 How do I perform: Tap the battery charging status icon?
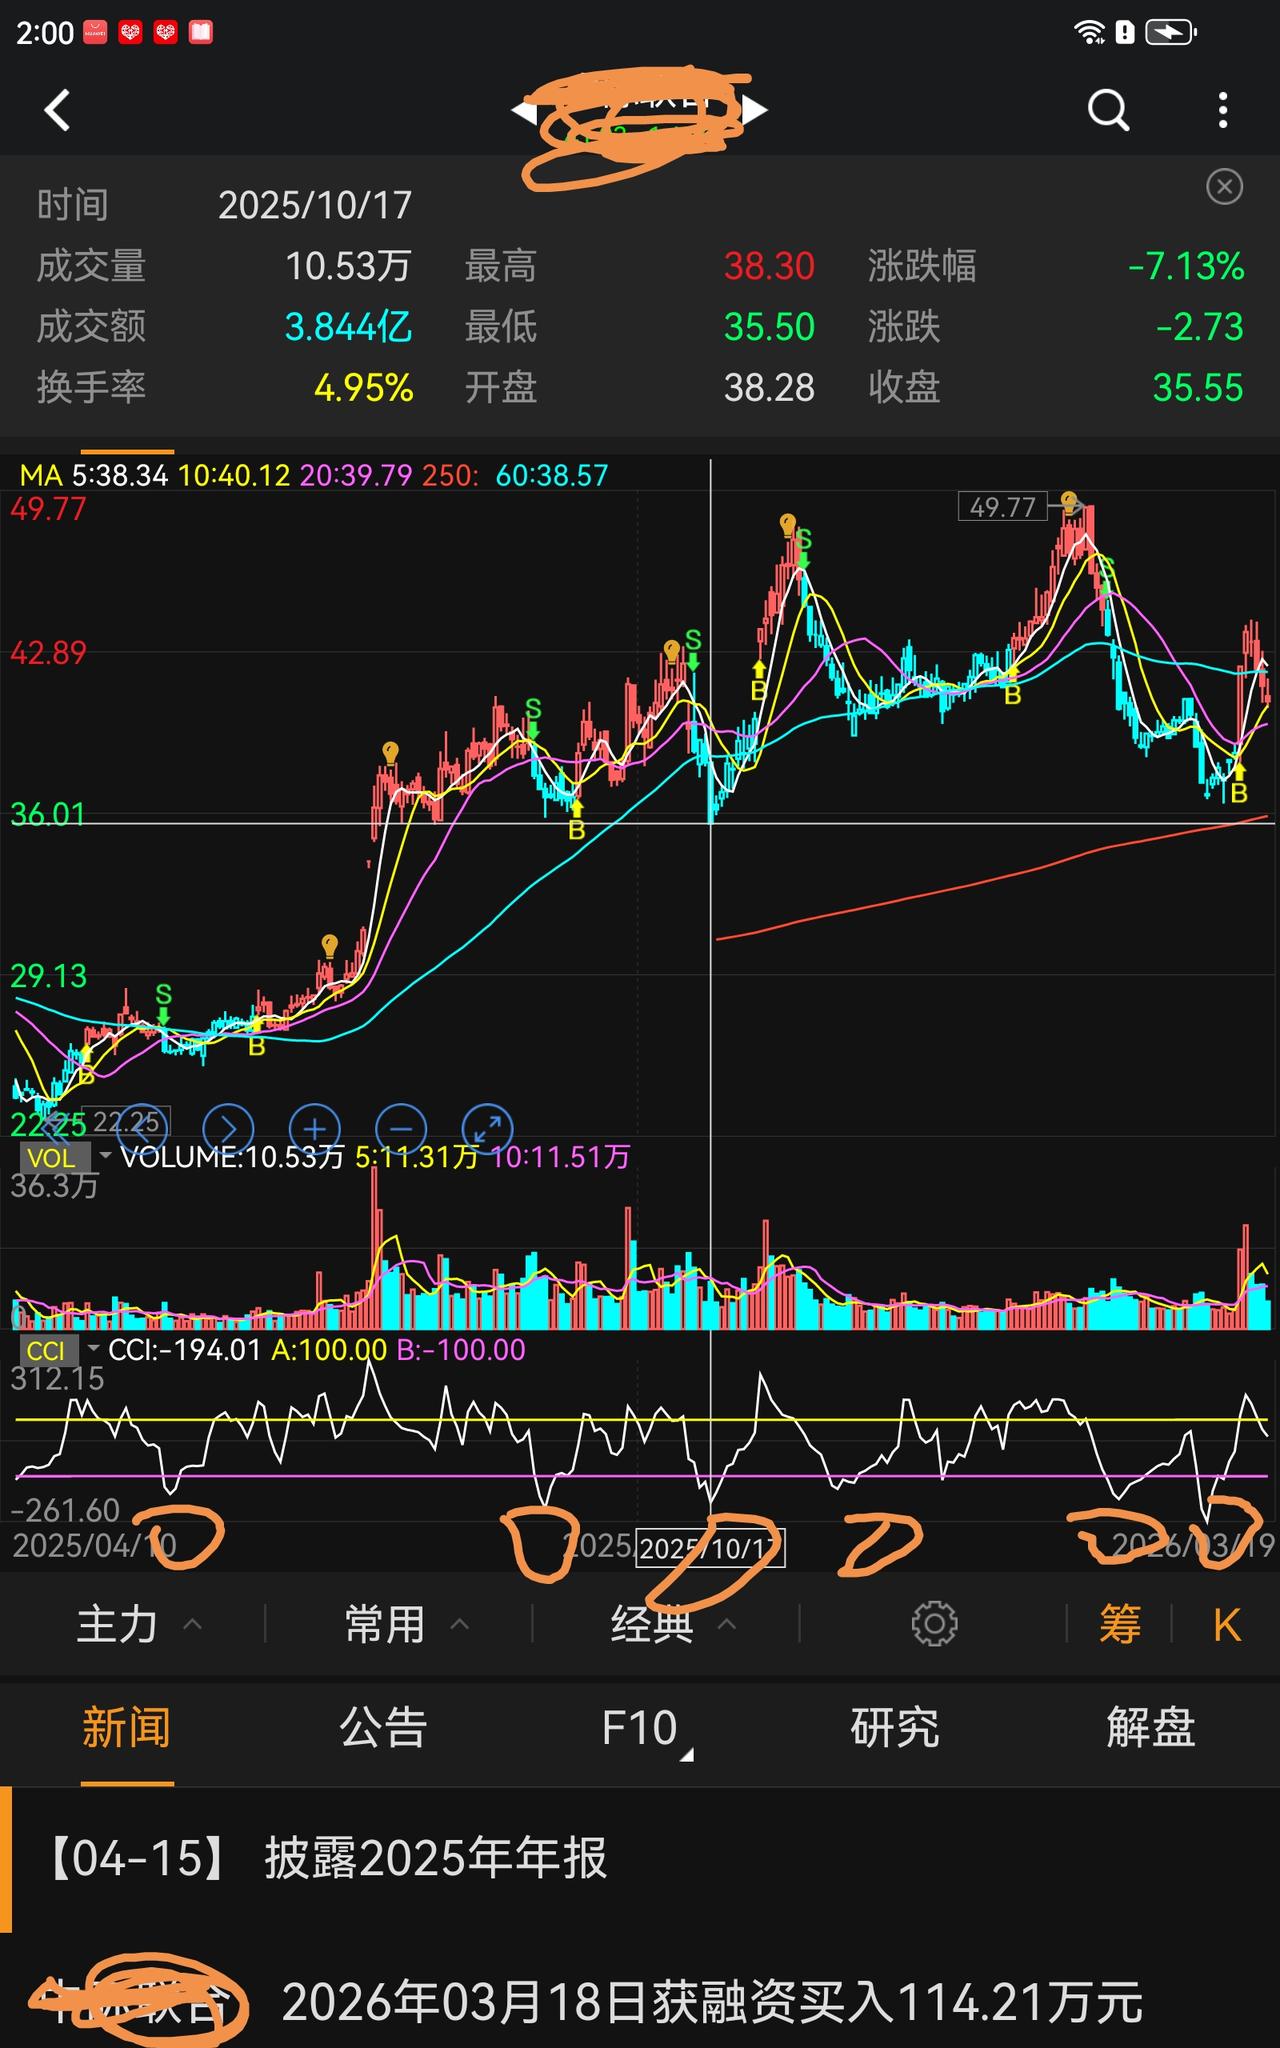(x=1170, y=32)
